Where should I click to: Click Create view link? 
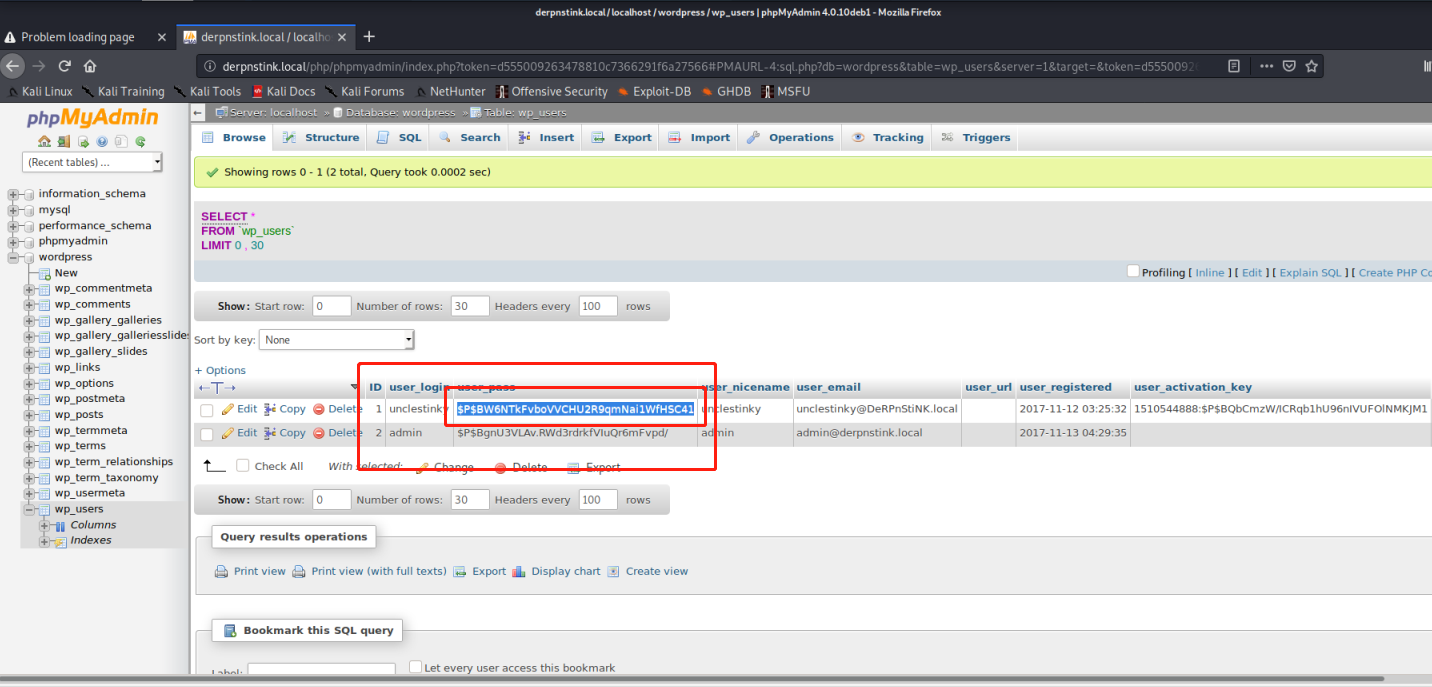click(x=647, y=571)
